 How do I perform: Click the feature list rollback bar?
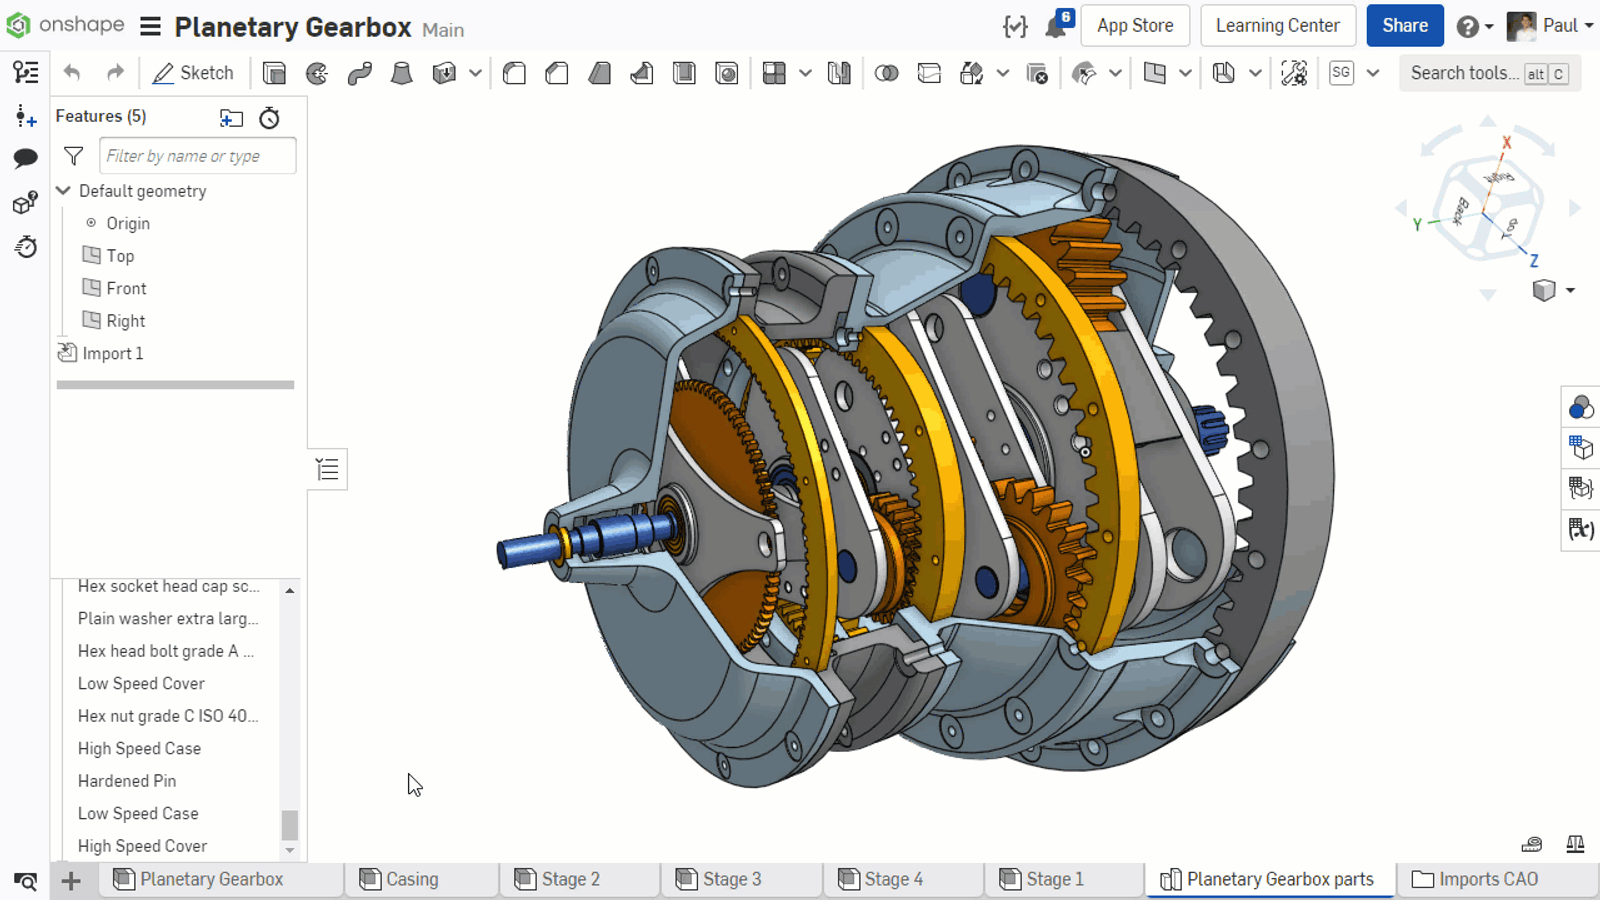click(x=175, y=385)
